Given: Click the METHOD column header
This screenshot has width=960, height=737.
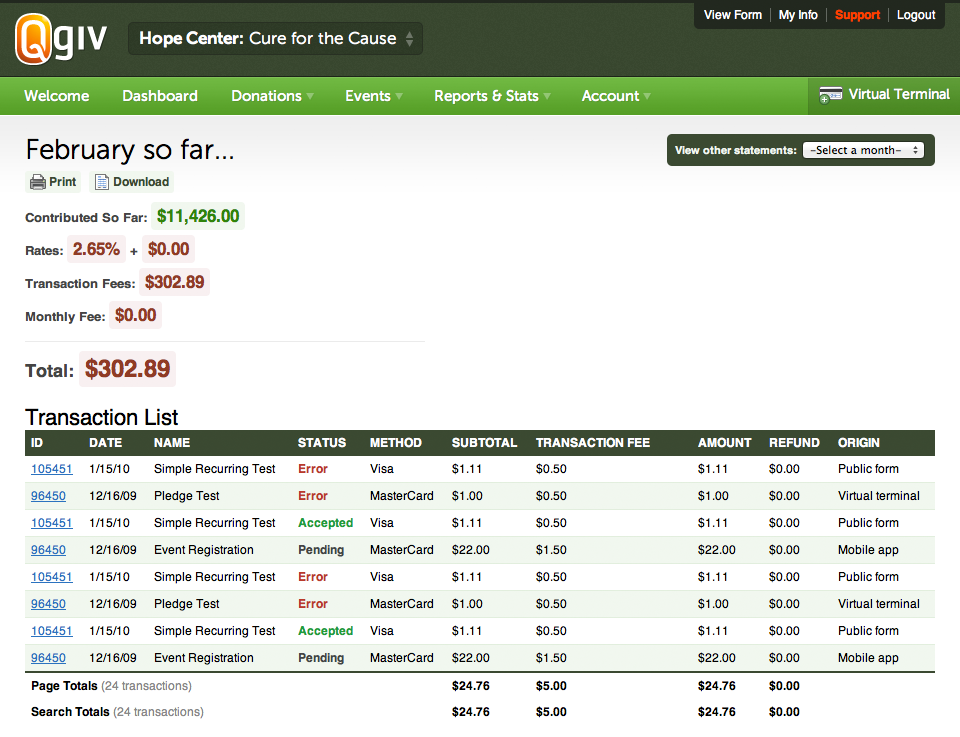Looking at the screenshot, I should tap(396, 443).
